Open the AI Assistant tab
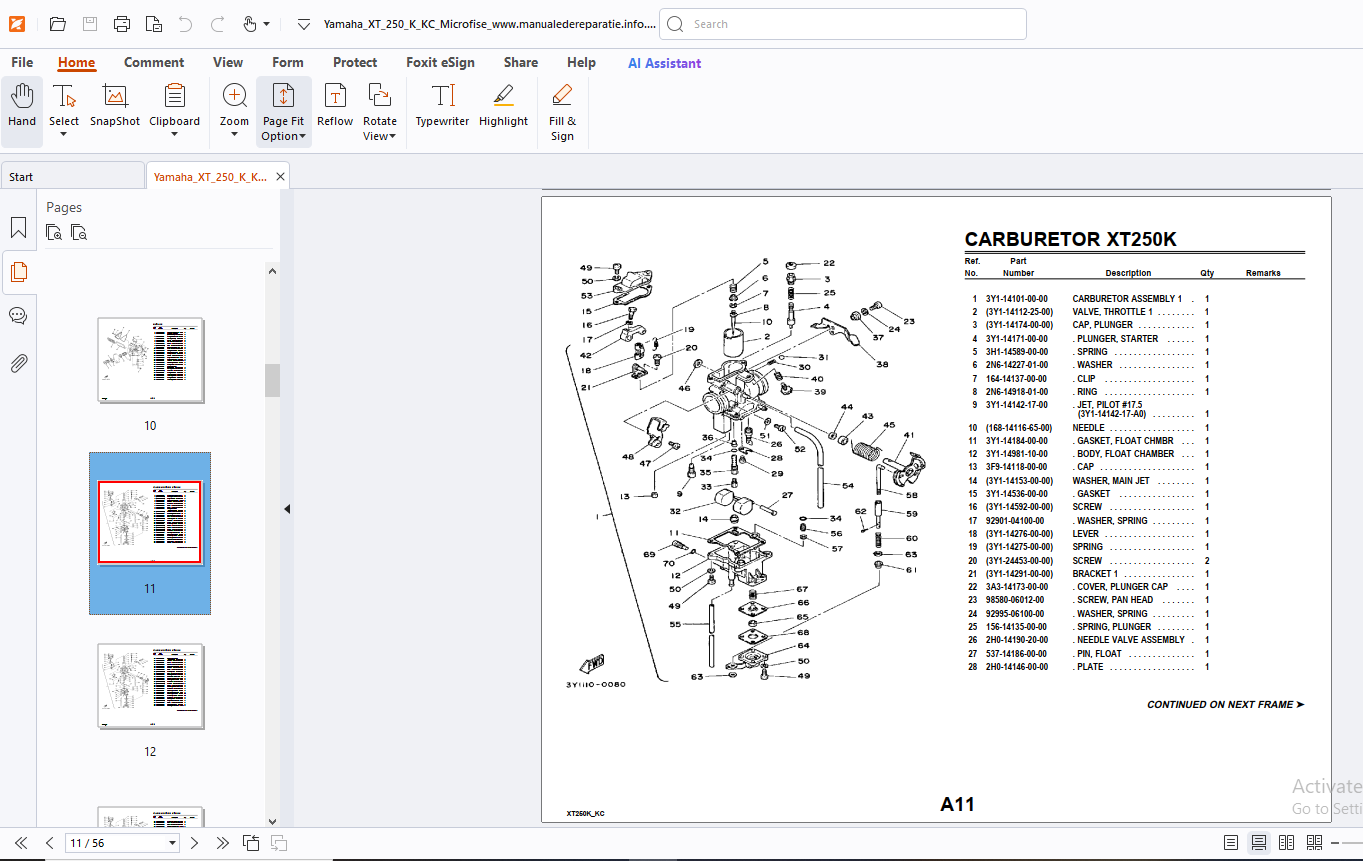The height and width of the screenshot is (861, 1363). click(664, 63)
